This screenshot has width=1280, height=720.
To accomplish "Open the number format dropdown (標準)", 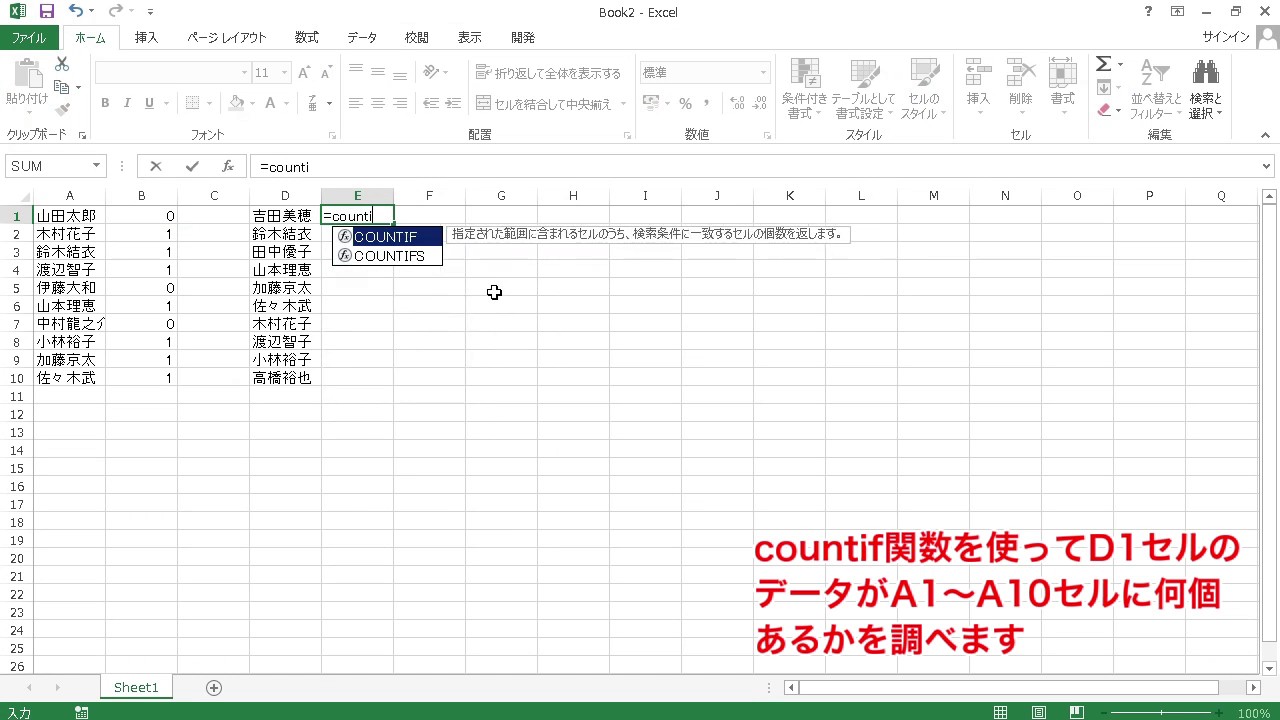I will coord(763,73).
